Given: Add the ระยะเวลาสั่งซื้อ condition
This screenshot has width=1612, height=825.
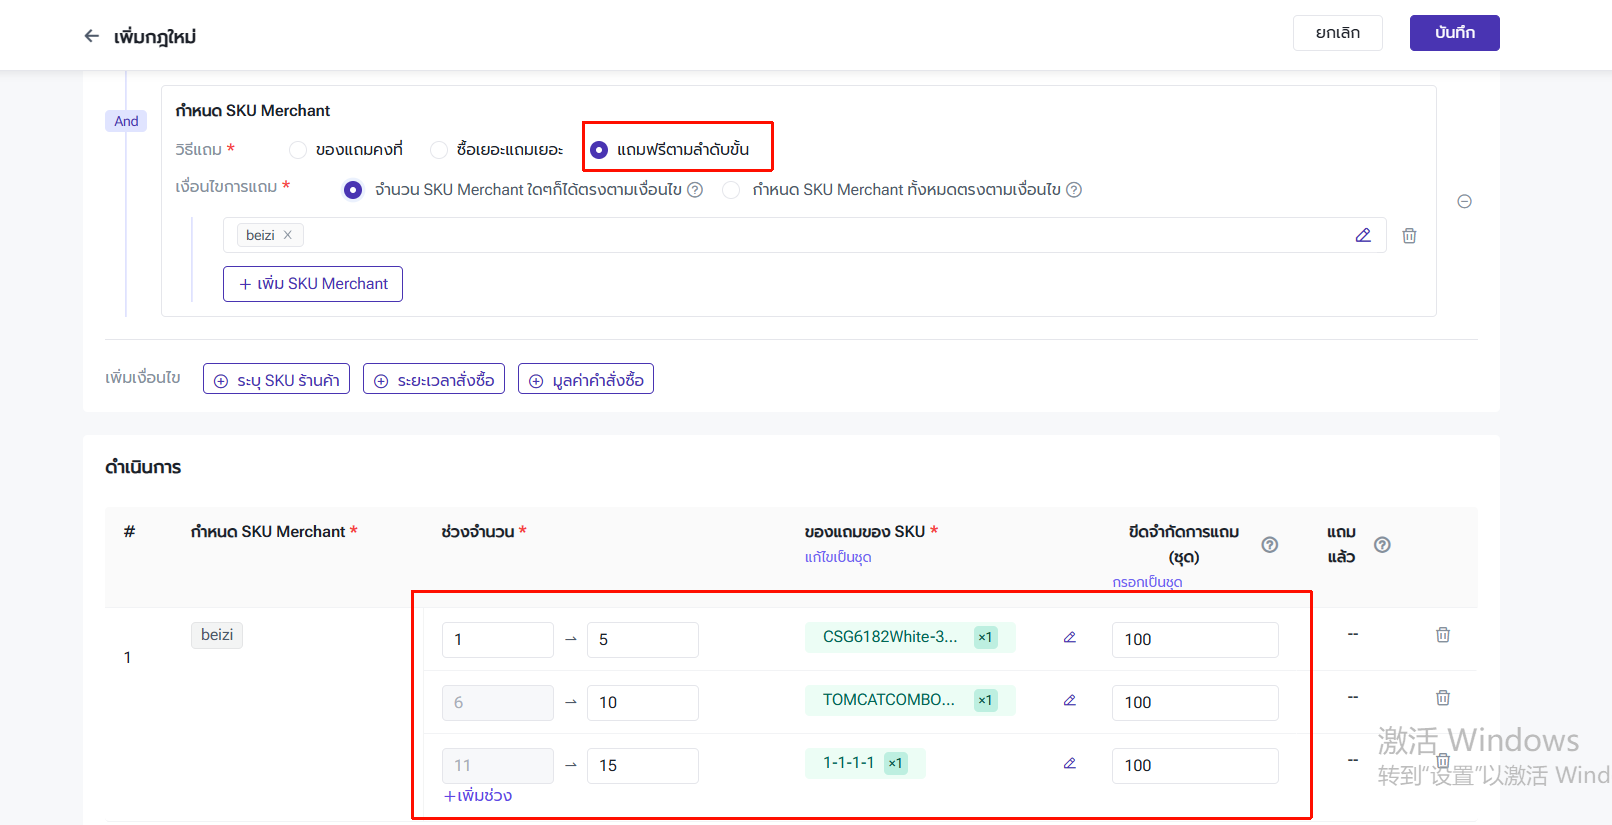Looking at the screenshot, I should click(434, 380).
